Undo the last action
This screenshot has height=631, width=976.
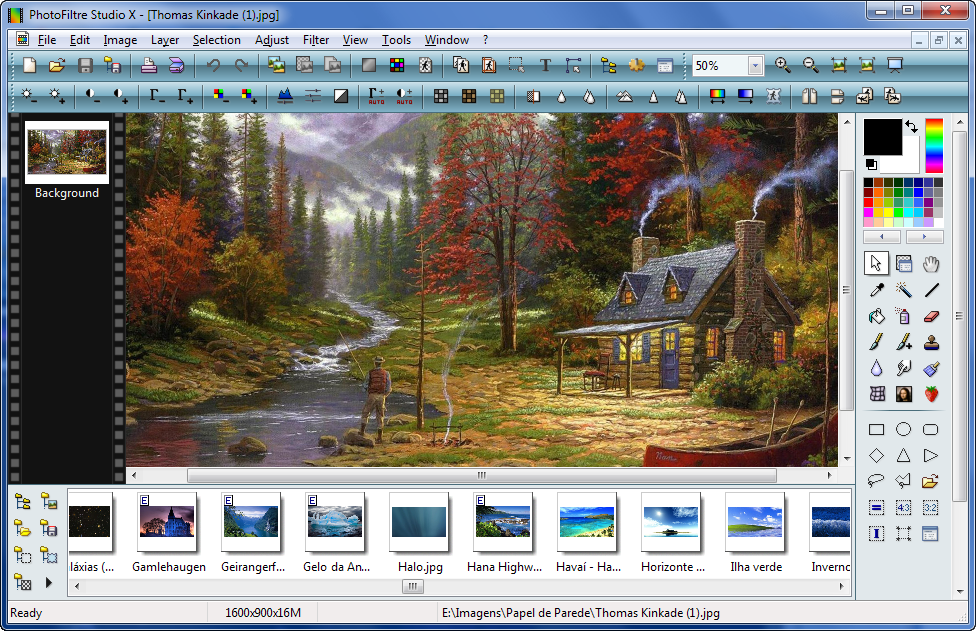[x=213, y=64]
